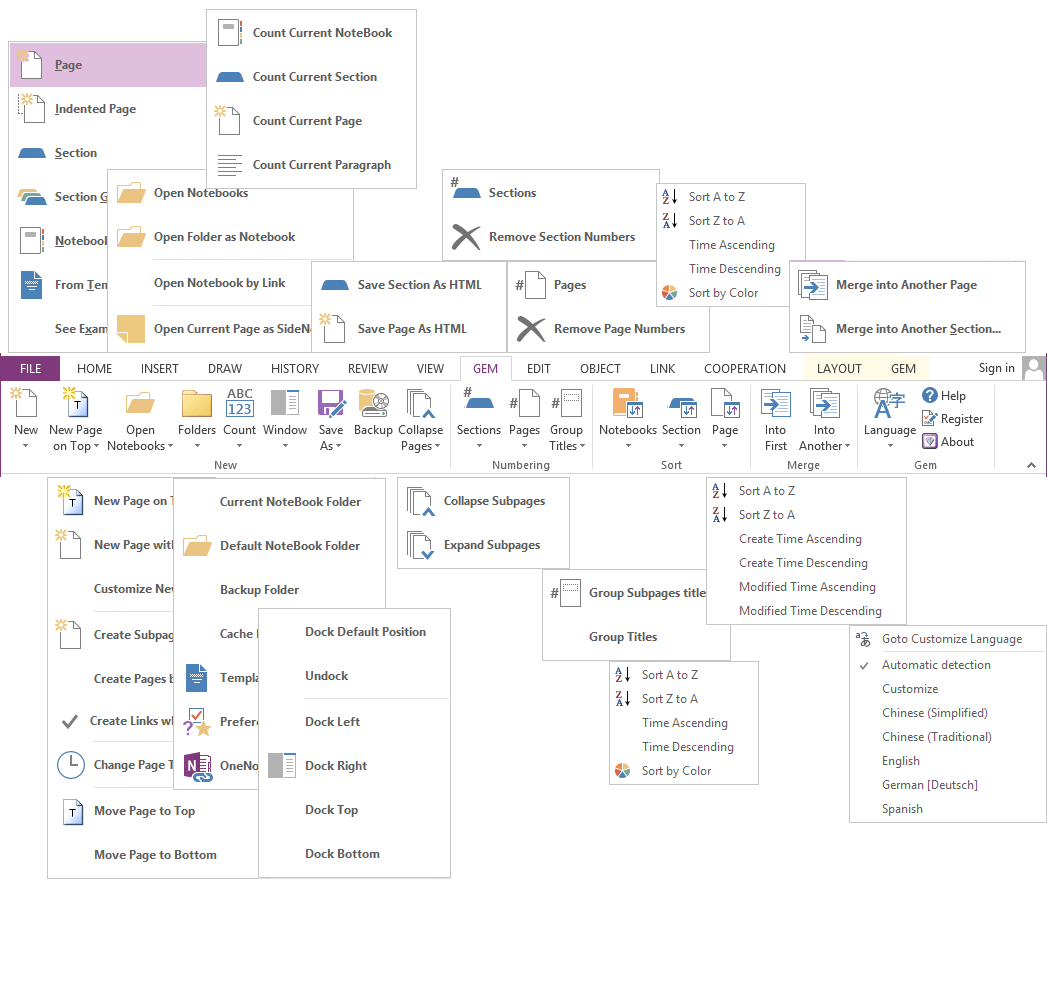Click the Register icon in Gem group
1047x1000 pixels.
[930, 419]
